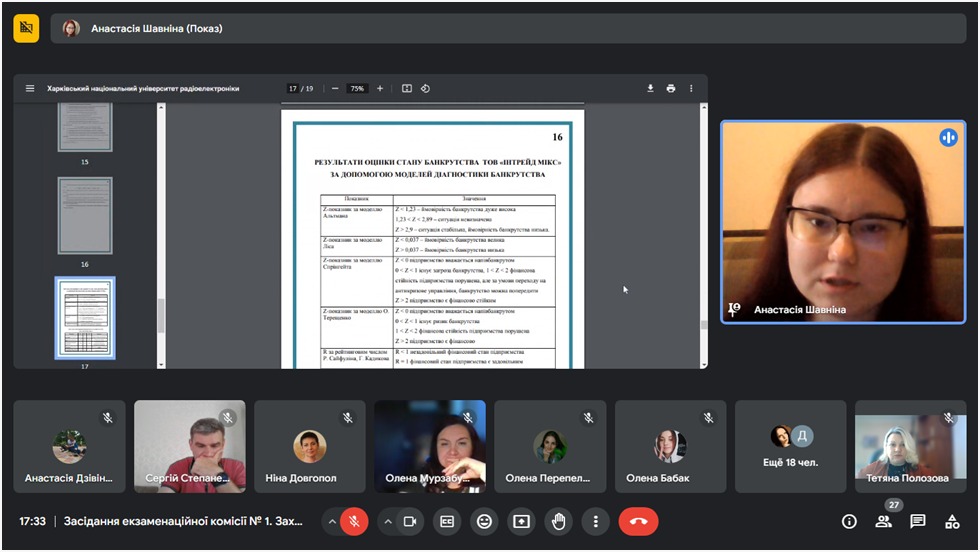
Task: Expand audio settings chevron beside the microphone
Action: click(x=330, y=521)
